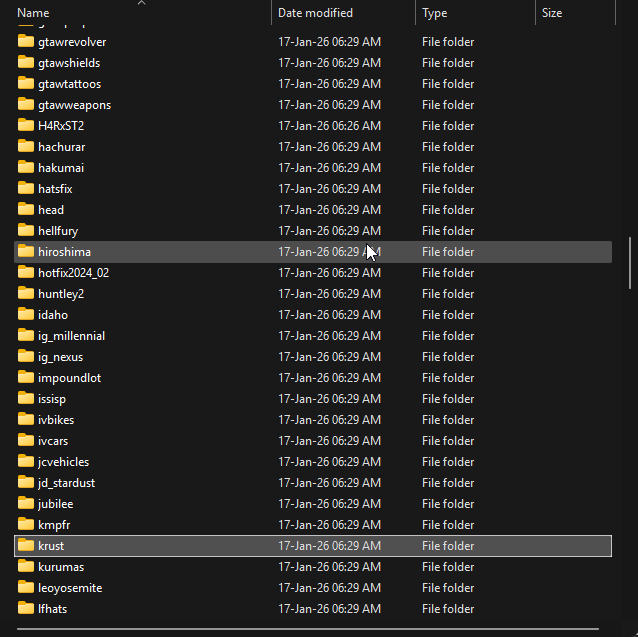Select the head folder name

pos(51,210)
